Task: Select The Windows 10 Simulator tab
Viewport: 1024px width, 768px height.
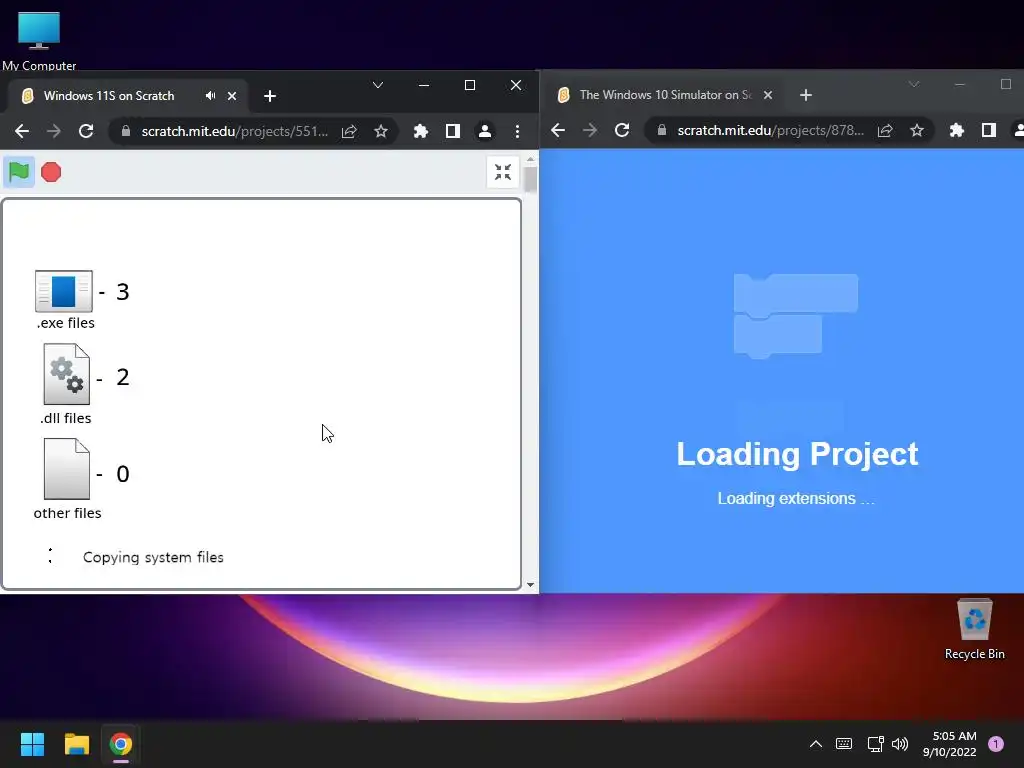Action: (665, 95)
